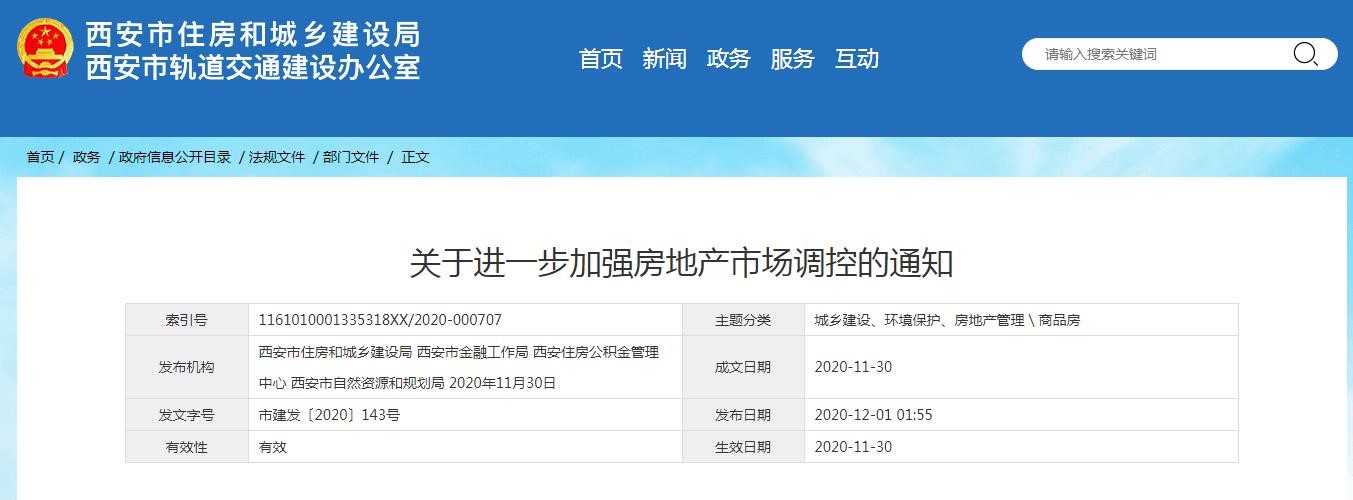Image resolution: width=1353 pixels, height=500 pixels.
Task: Click the 成文日期 value 2020-11-30
Action: 853,367
